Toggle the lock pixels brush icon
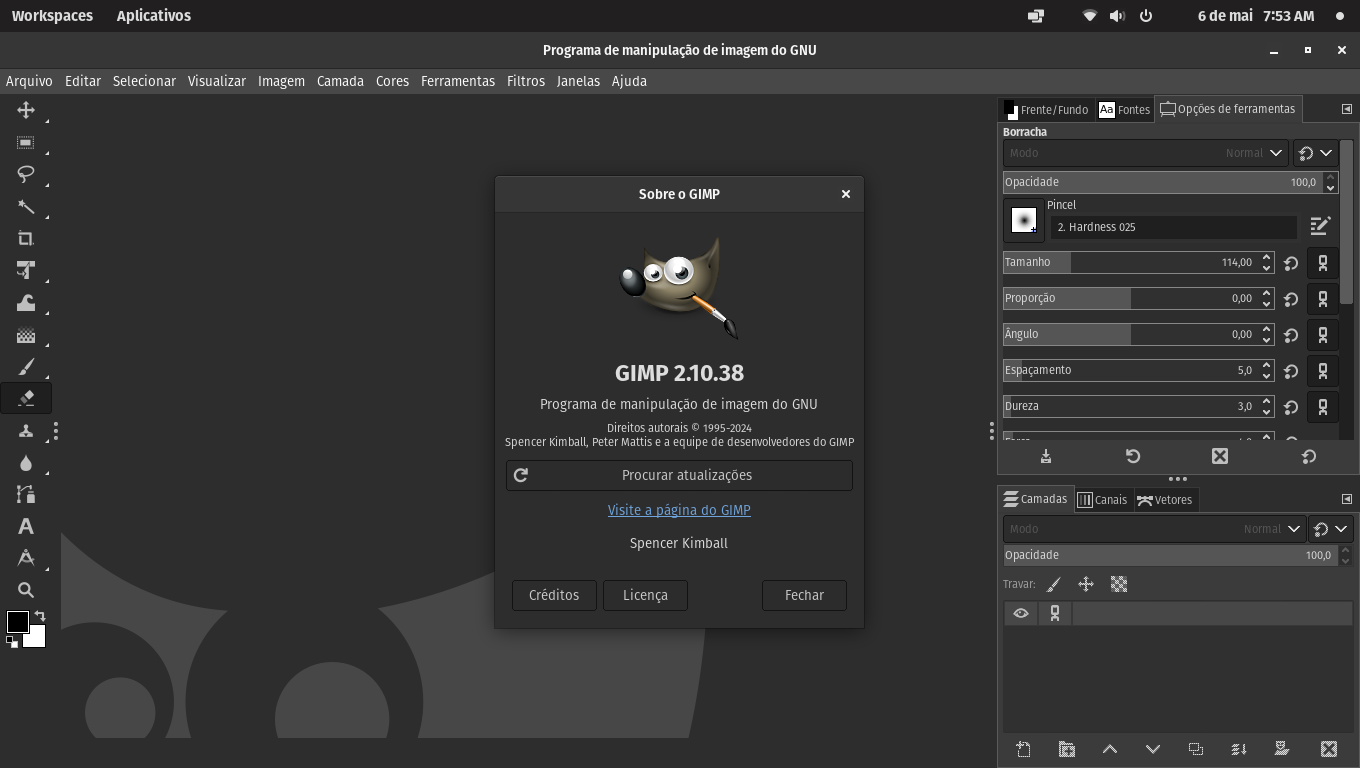The width and height of the screenshot is (1360, 768). [1053, 584]
